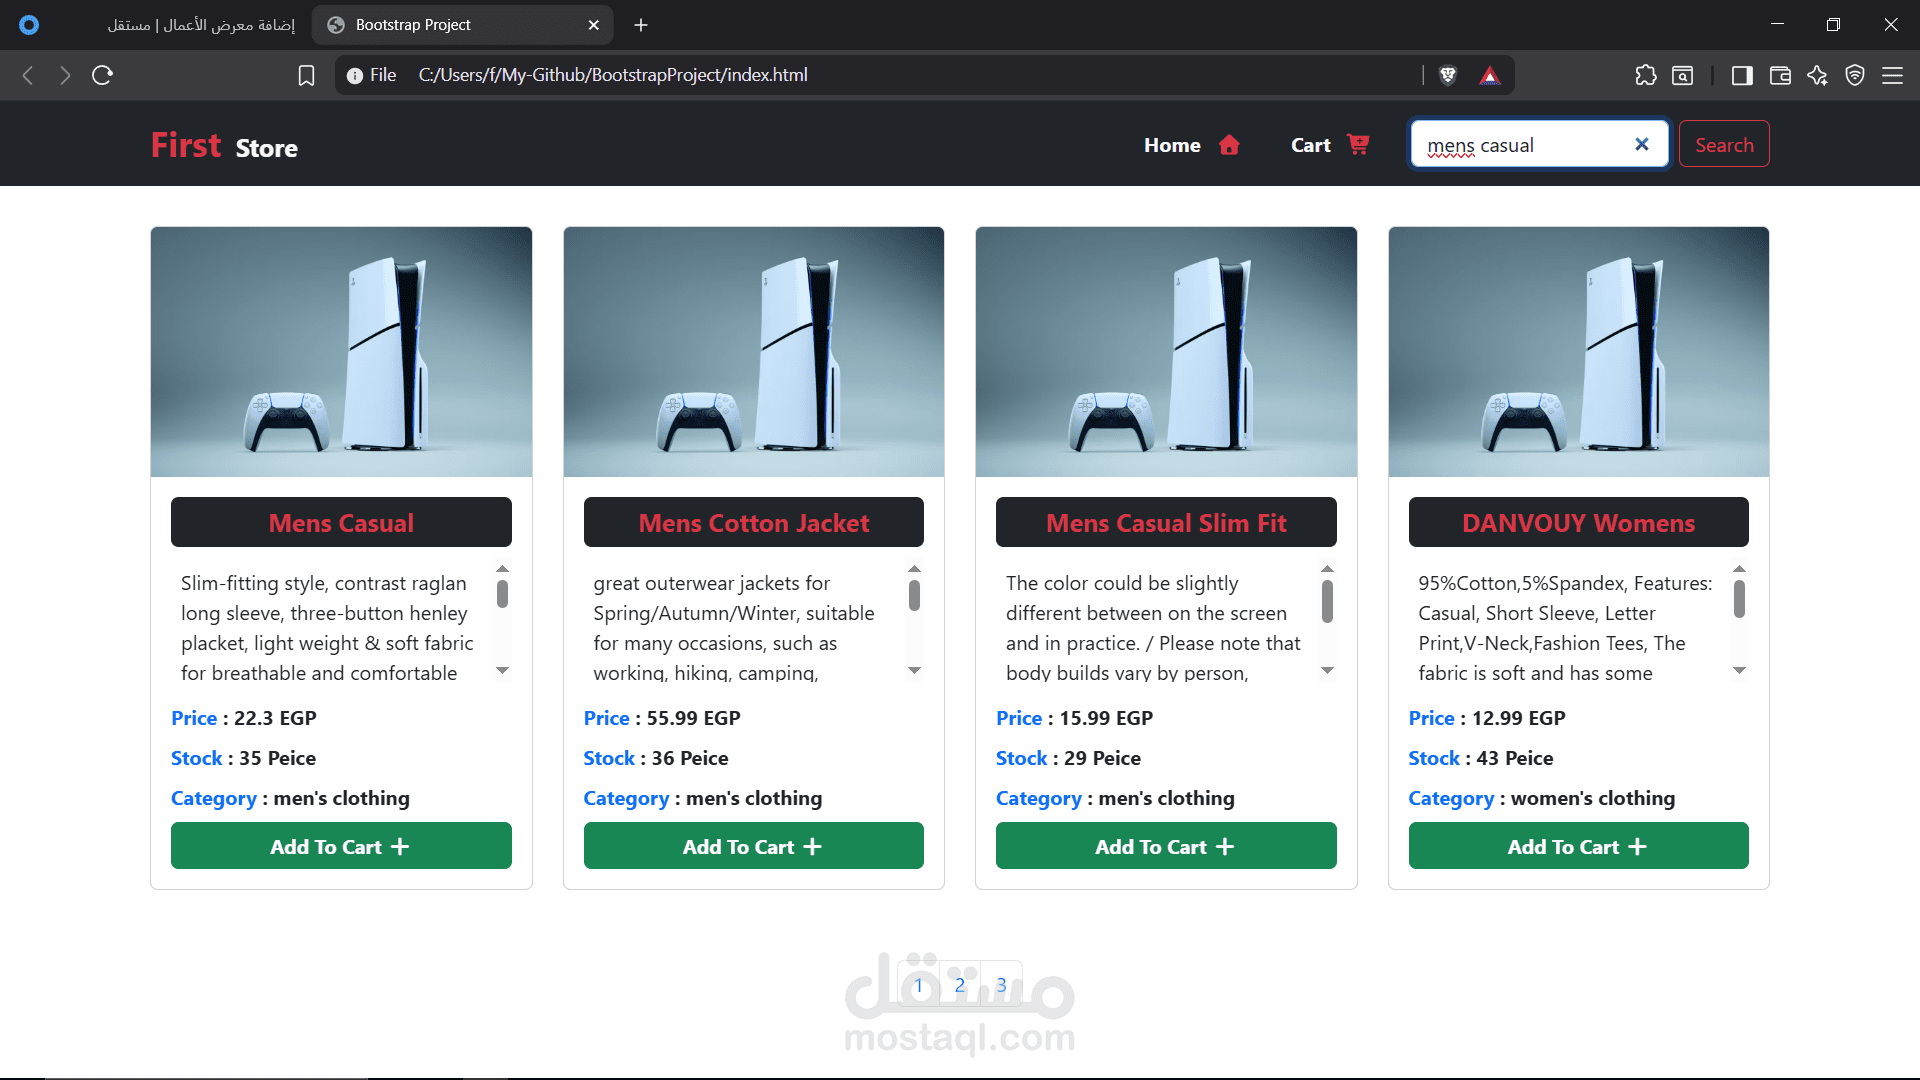
Task: Click the Home house icon
Action: (1229, 145)
